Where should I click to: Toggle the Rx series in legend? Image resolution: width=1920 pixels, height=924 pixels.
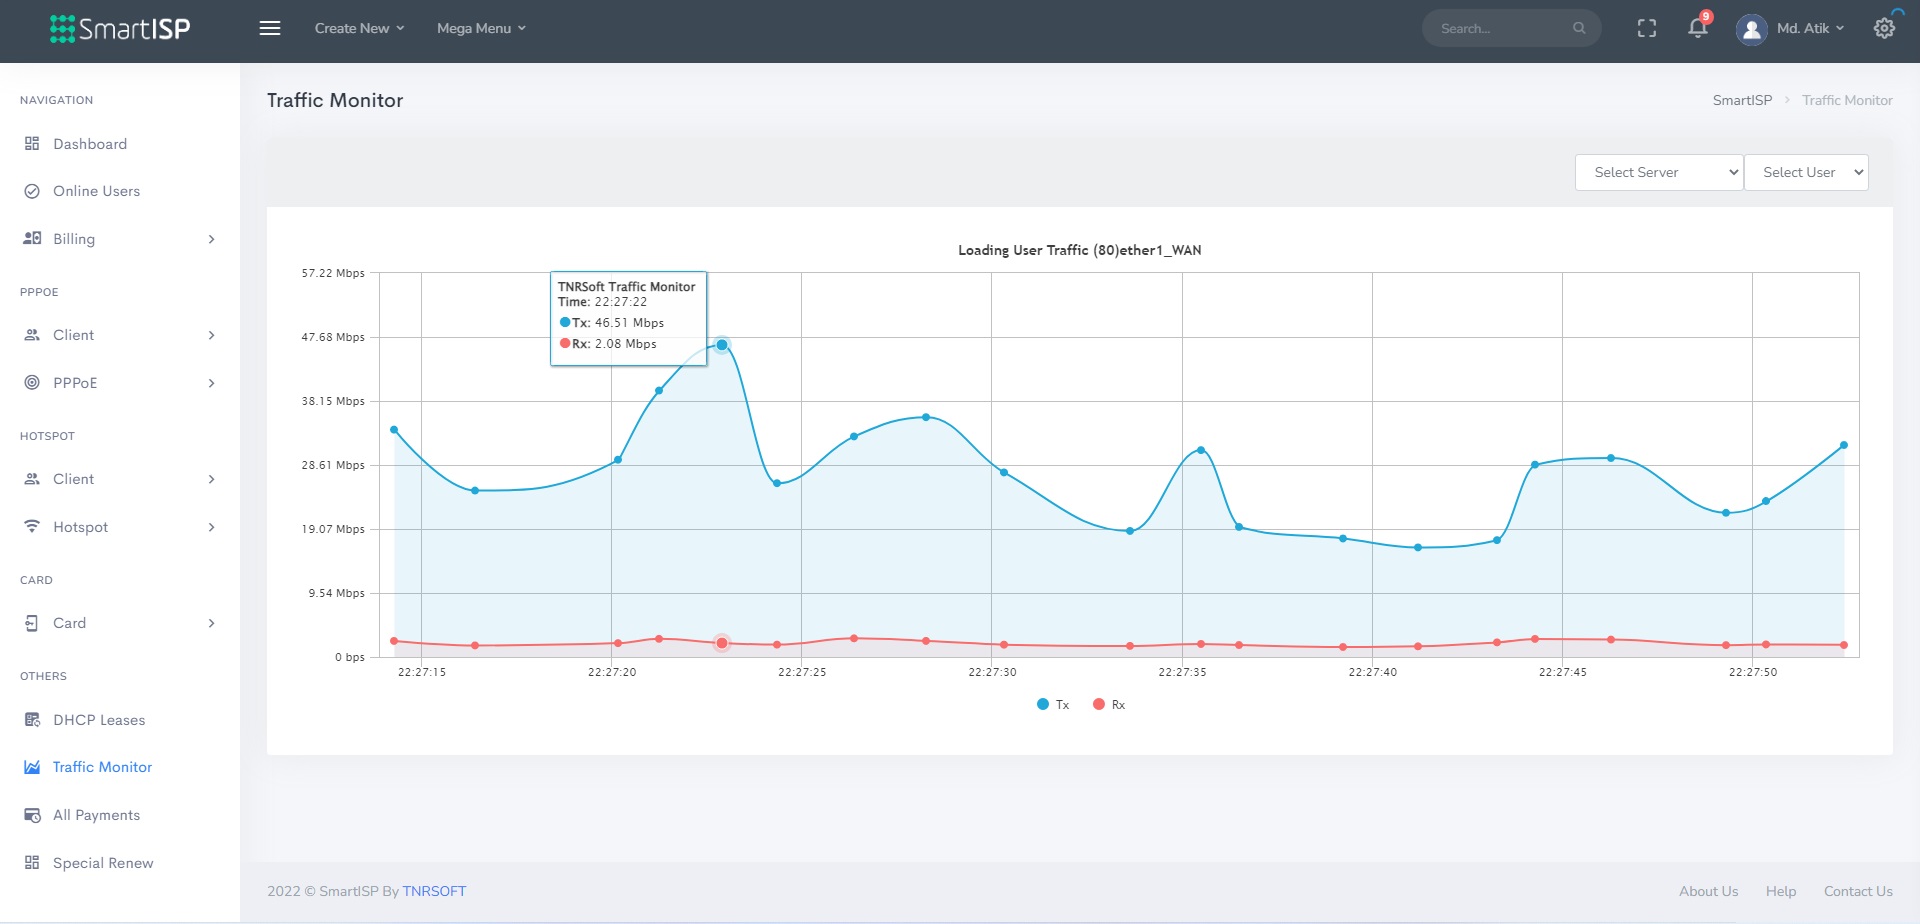tap(1109, 705)
